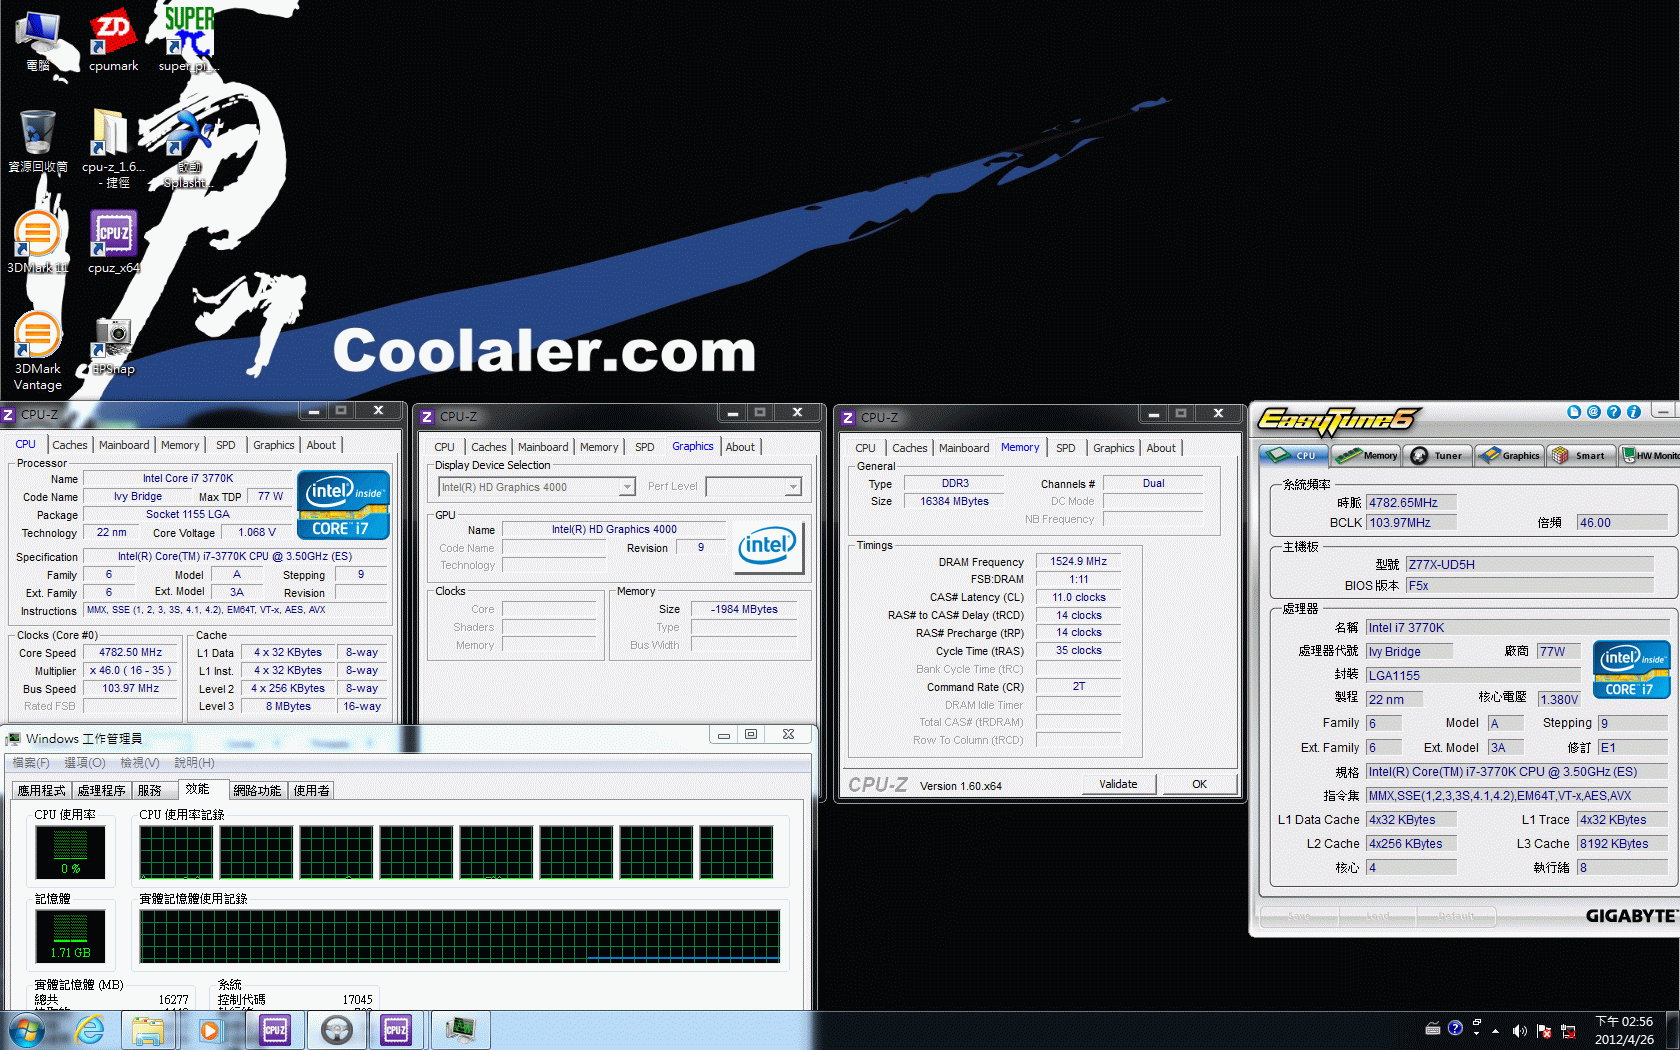Open the EPSnap camera desktop icon
The height and width of the screenshot is (1050, 1680).
pos(113,345)
